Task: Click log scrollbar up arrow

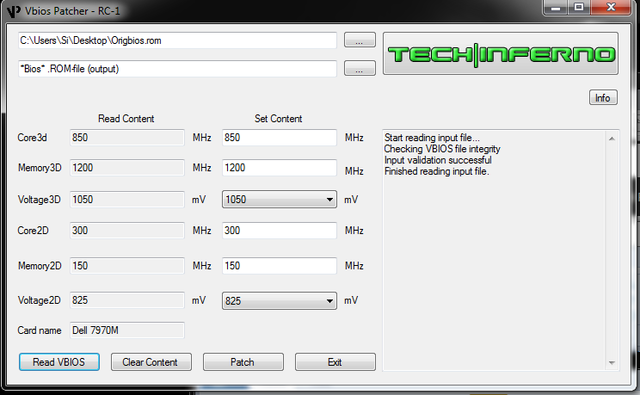Action: pos(611,139)
